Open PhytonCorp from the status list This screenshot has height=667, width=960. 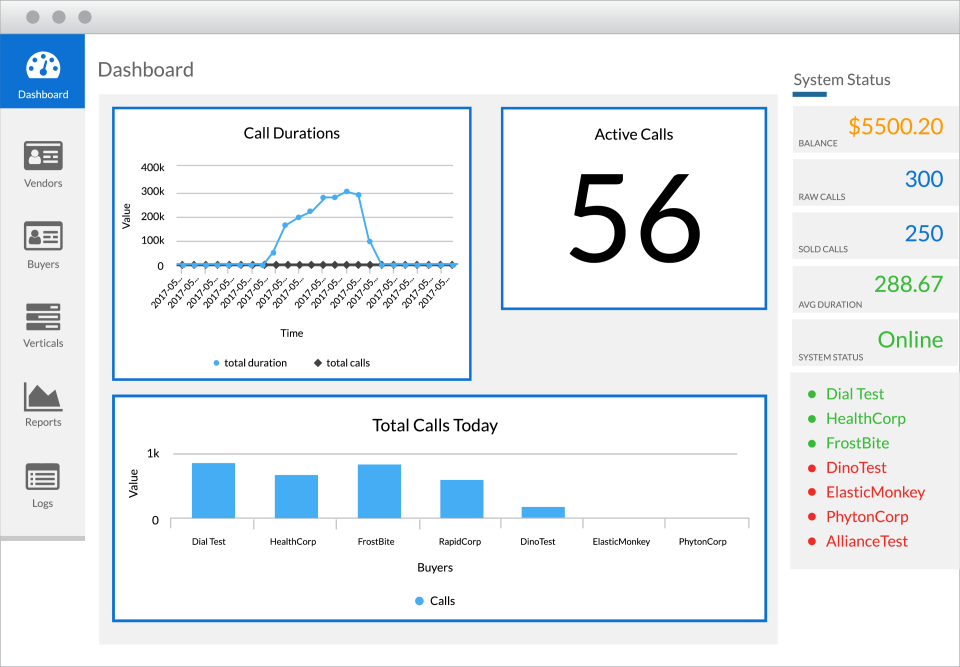click(x=867, y=516)
